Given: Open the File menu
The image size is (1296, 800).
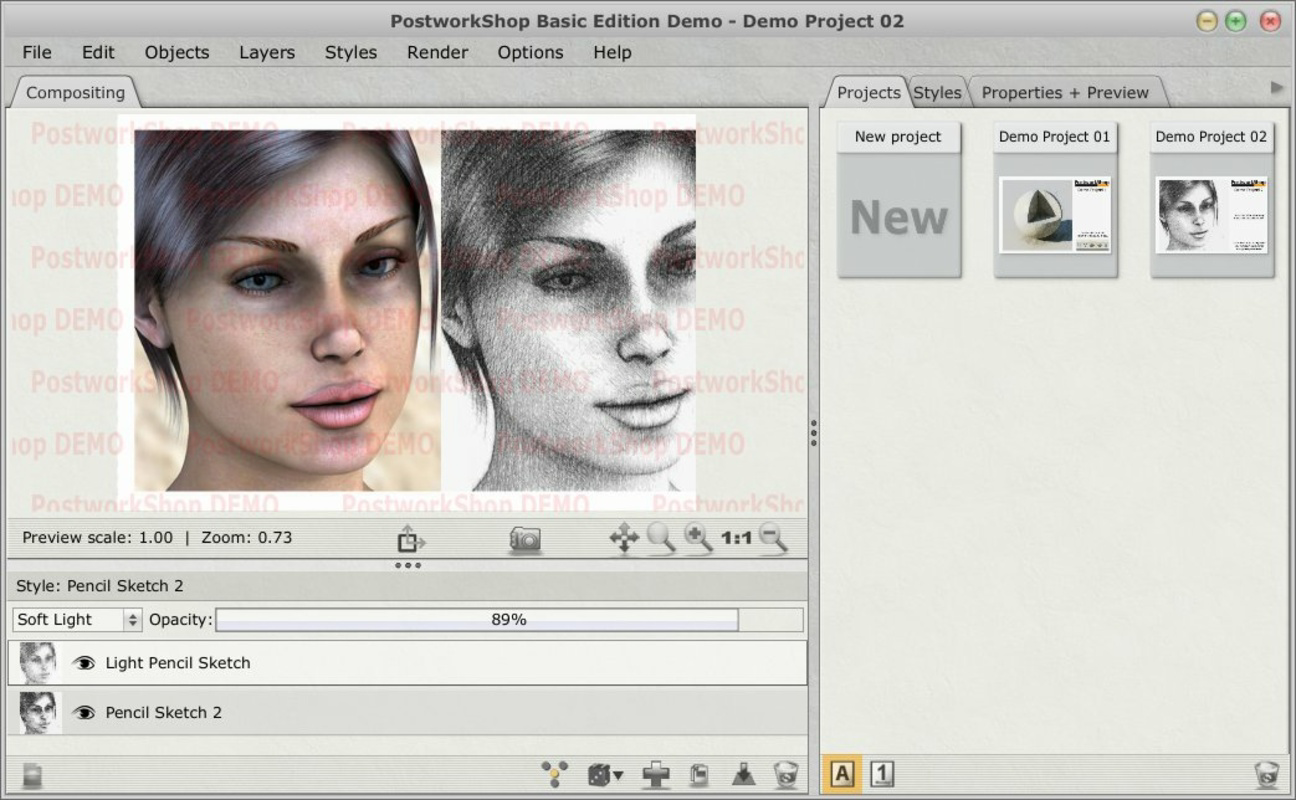Looking at the screenshot, I should (x=37, y=52).
